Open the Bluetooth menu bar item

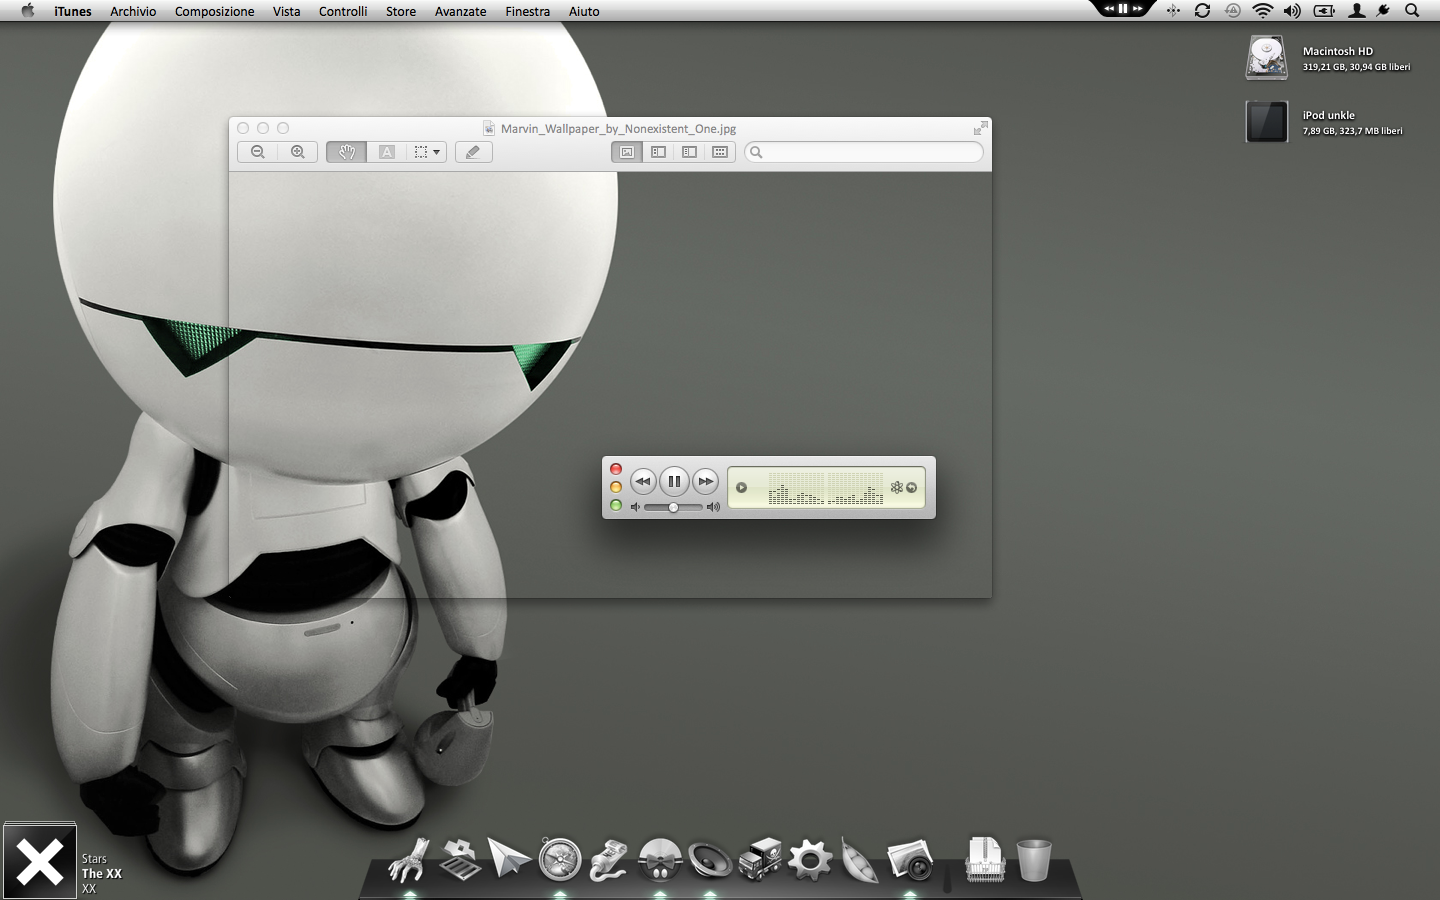click(1173, 11)
